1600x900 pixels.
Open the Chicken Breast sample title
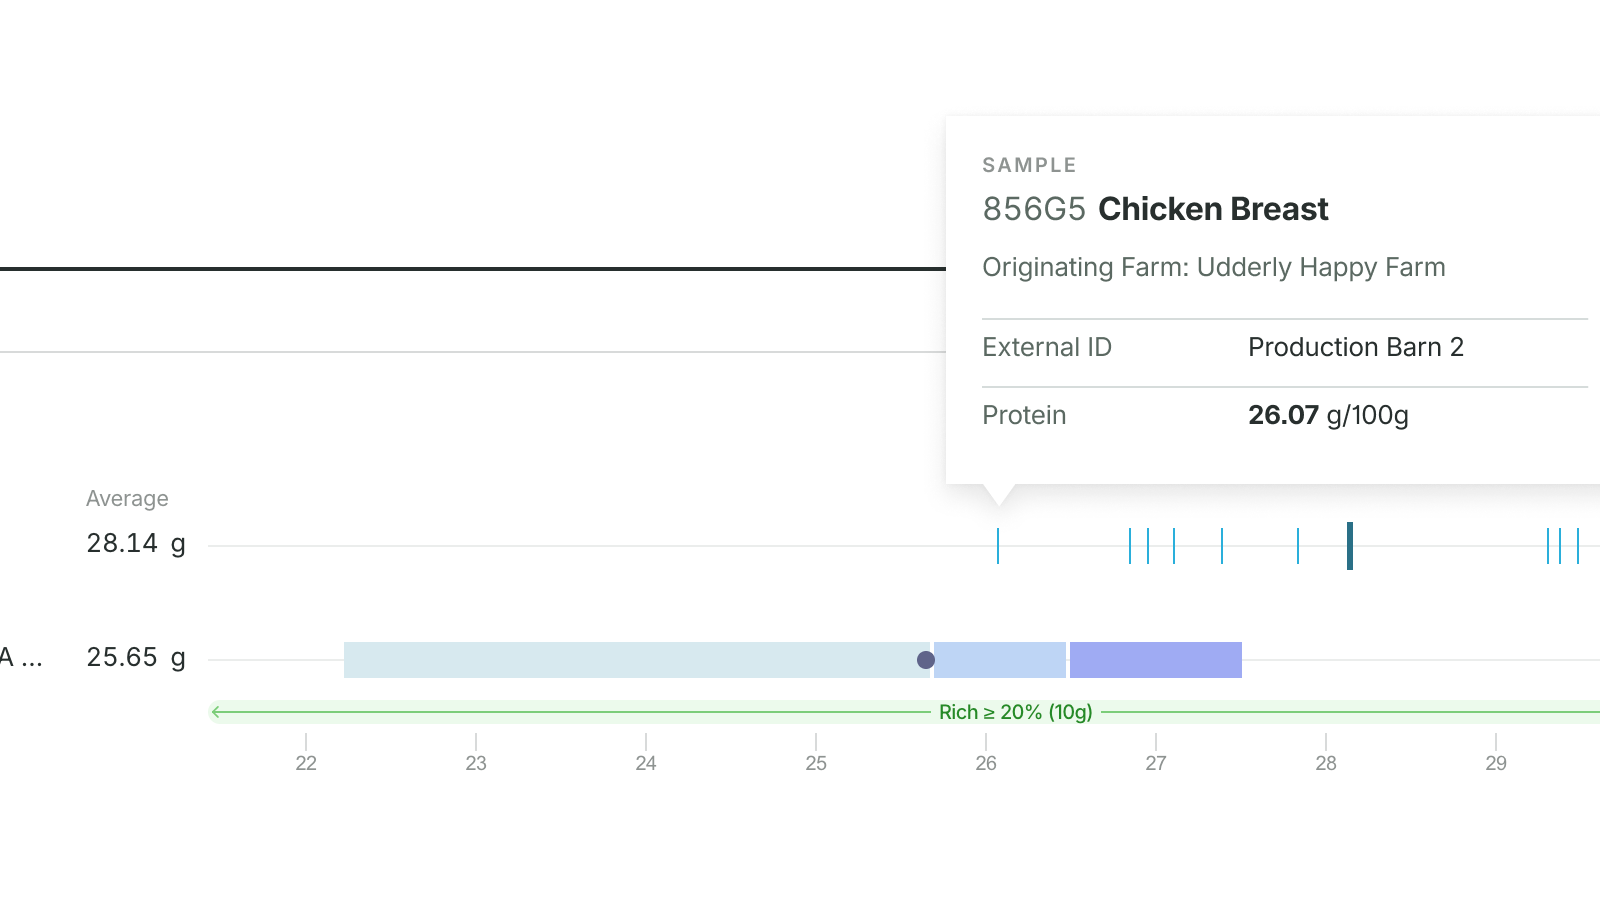1213,209
